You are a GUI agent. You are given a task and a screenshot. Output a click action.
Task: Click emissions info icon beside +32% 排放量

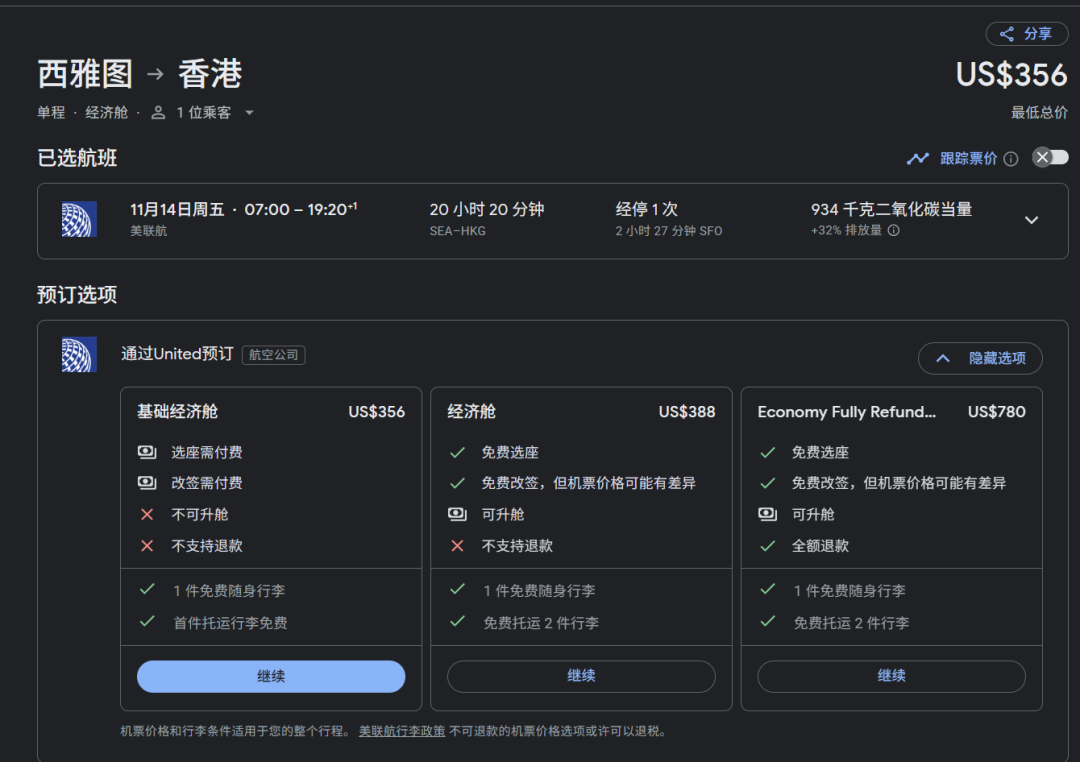pos(894,230)
